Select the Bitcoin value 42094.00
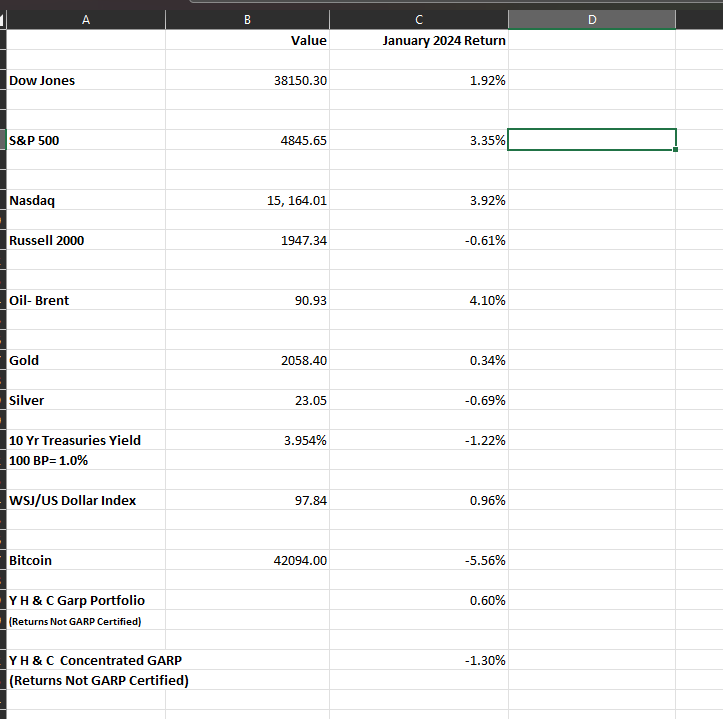This screenshot has height=719, width=723. pos(248,560)
